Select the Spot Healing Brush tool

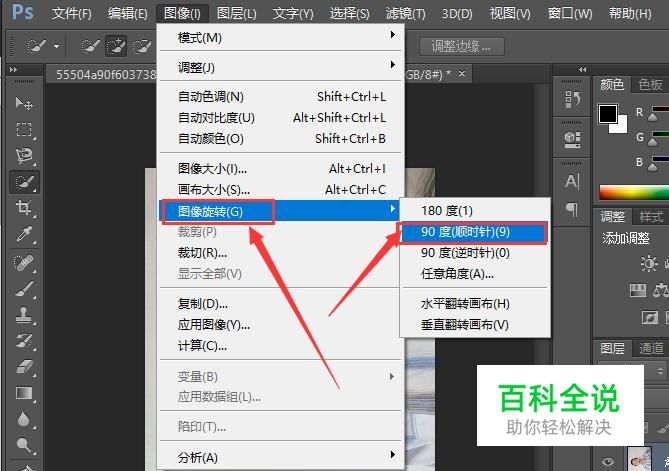point(24,263)
